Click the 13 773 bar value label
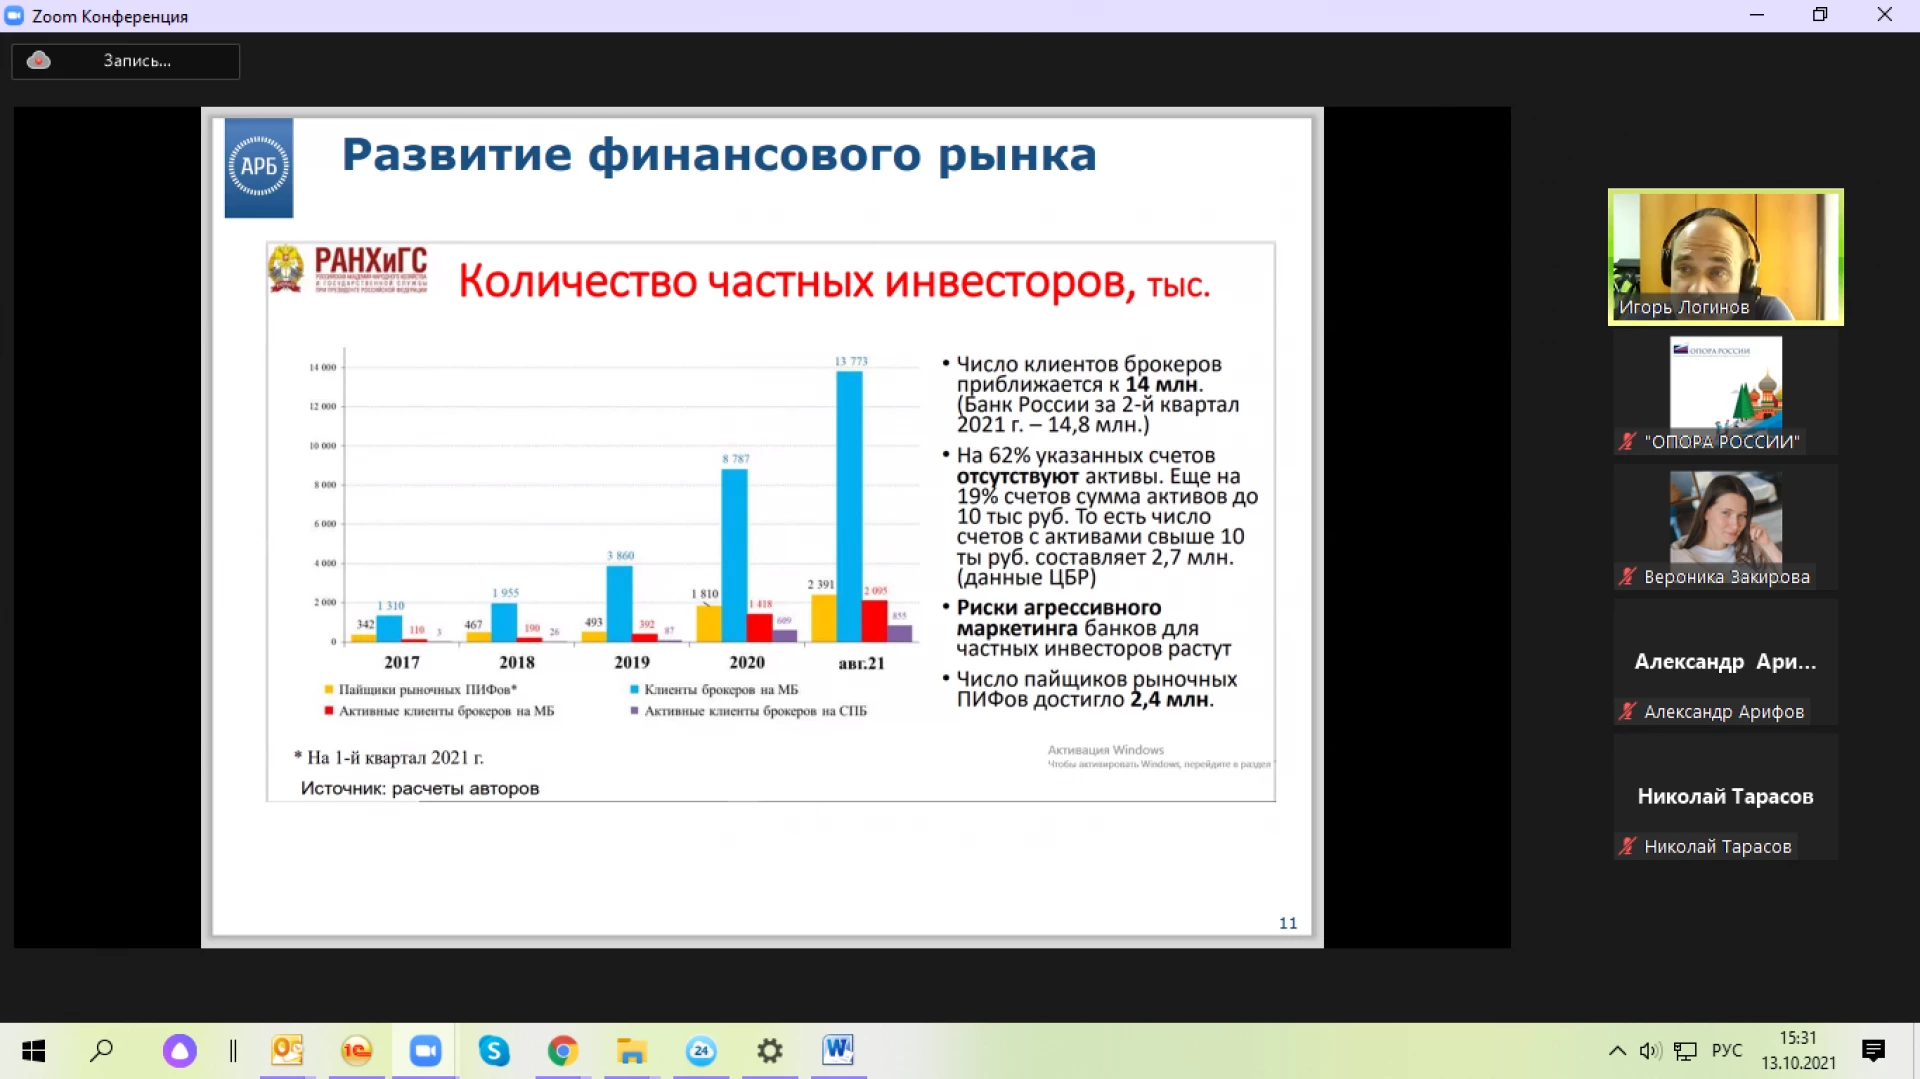The image size is (1920, 1079). coord(852,361)
